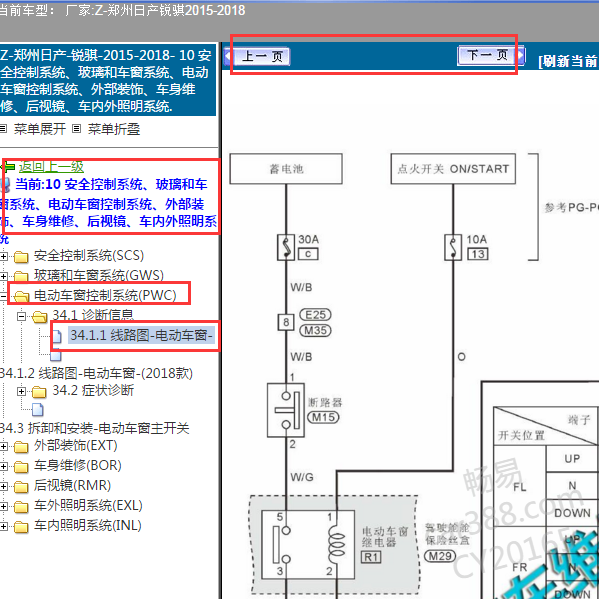
Task: Select 安全控制系统(SCS) tree item
Action: coord(89,256)
